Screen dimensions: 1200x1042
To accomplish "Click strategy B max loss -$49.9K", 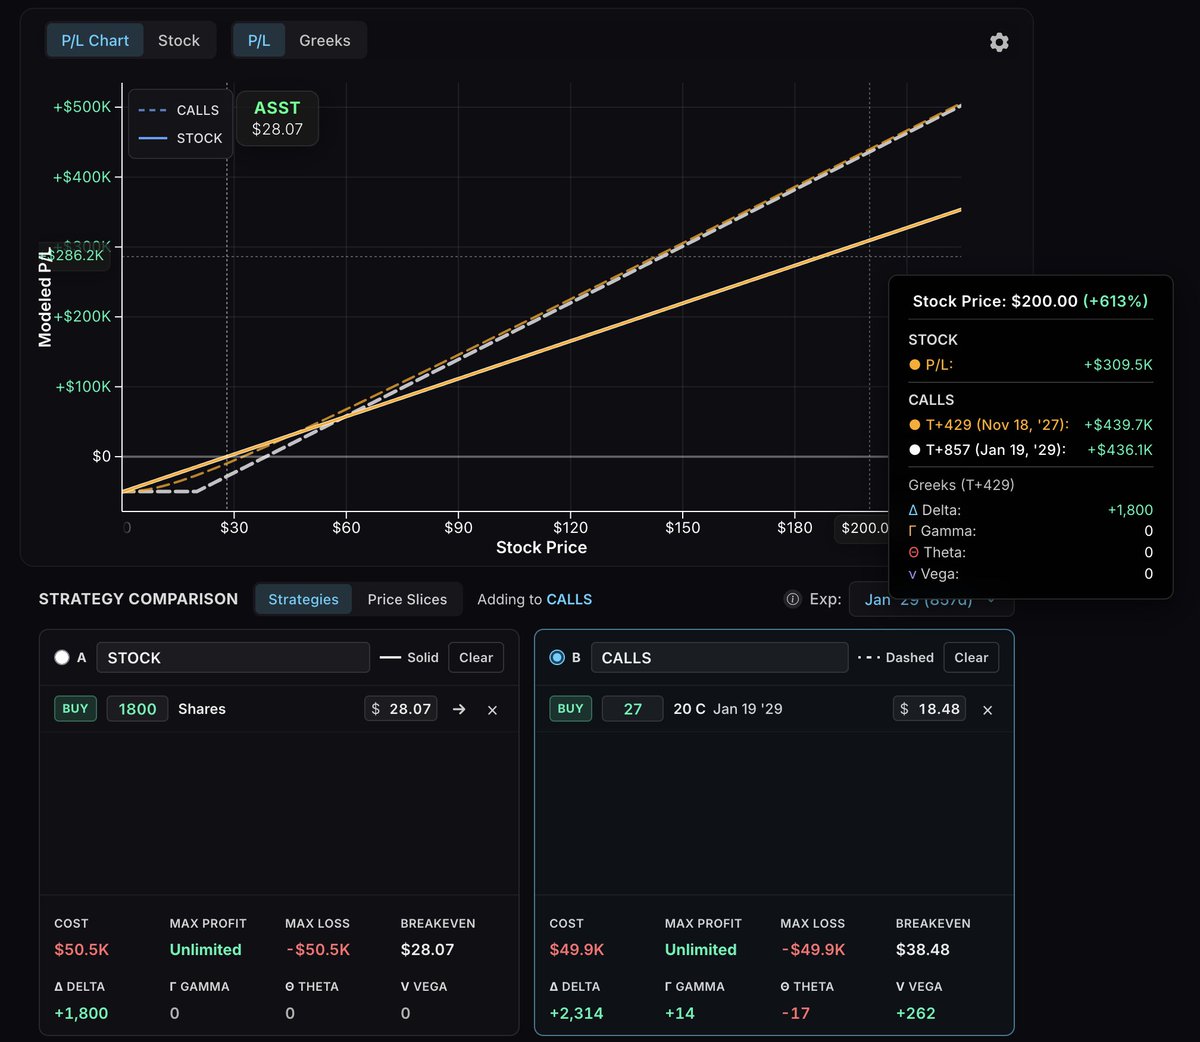I will tap(812, 949).
